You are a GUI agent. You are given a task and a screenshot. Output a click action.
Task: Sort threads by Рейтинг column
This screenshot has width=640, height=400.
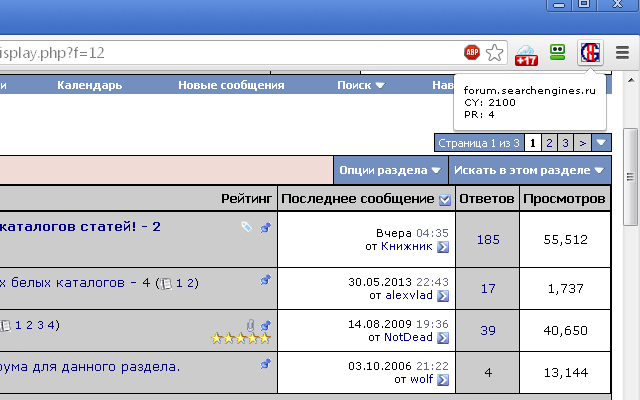coord(246,199)
